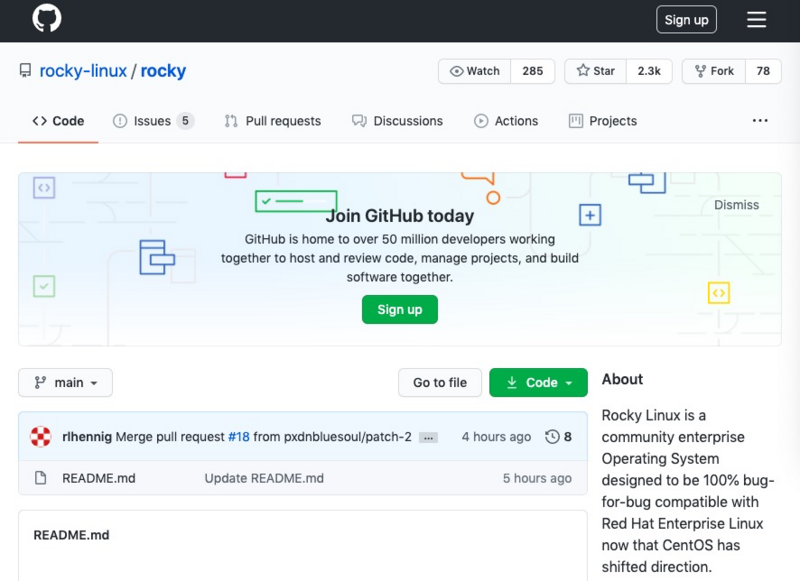Screen dimensions: 800x581
Task: Open the Pull requests tab
Action: coord(273,121)
